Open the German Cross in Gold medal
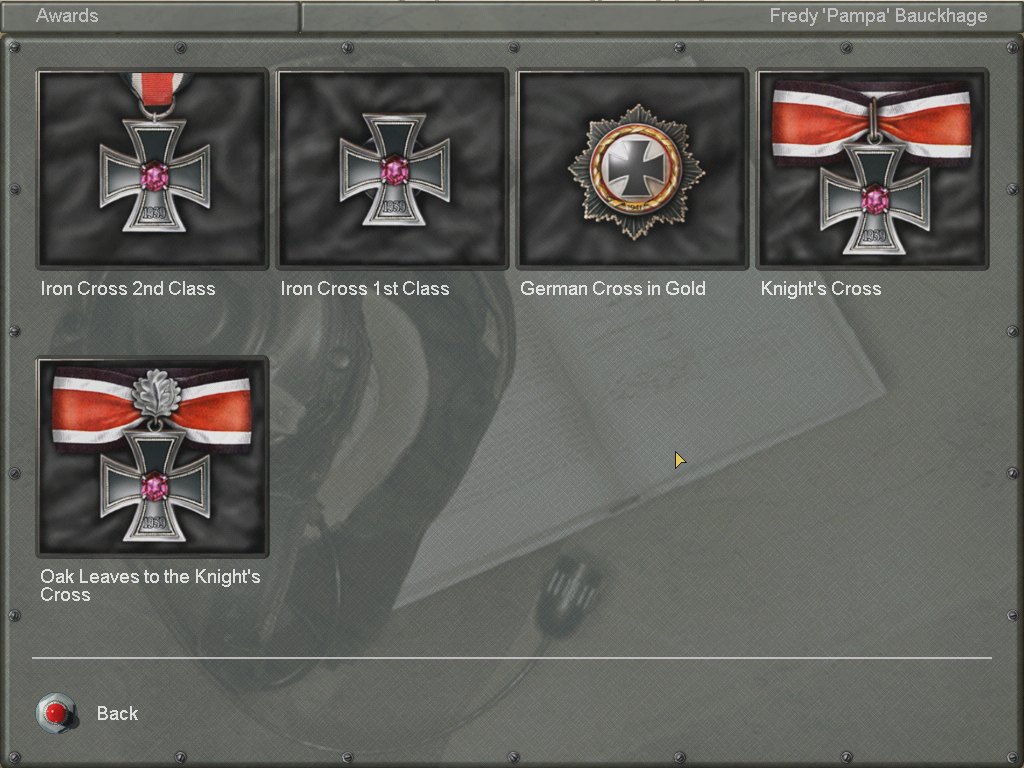This screenshot has width=1024, height=768. tap(633, 168)
